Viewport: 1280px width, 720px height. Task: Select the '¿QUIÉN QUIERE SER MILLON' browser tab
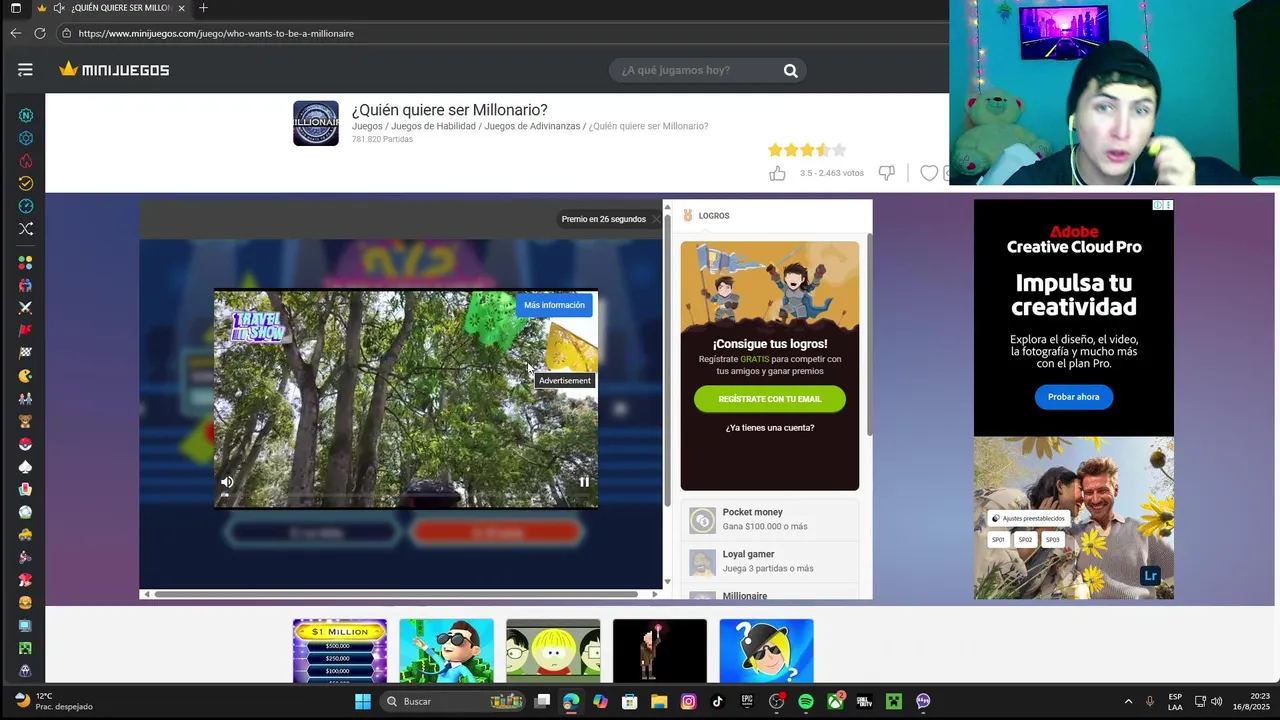(x=110, y=8)
